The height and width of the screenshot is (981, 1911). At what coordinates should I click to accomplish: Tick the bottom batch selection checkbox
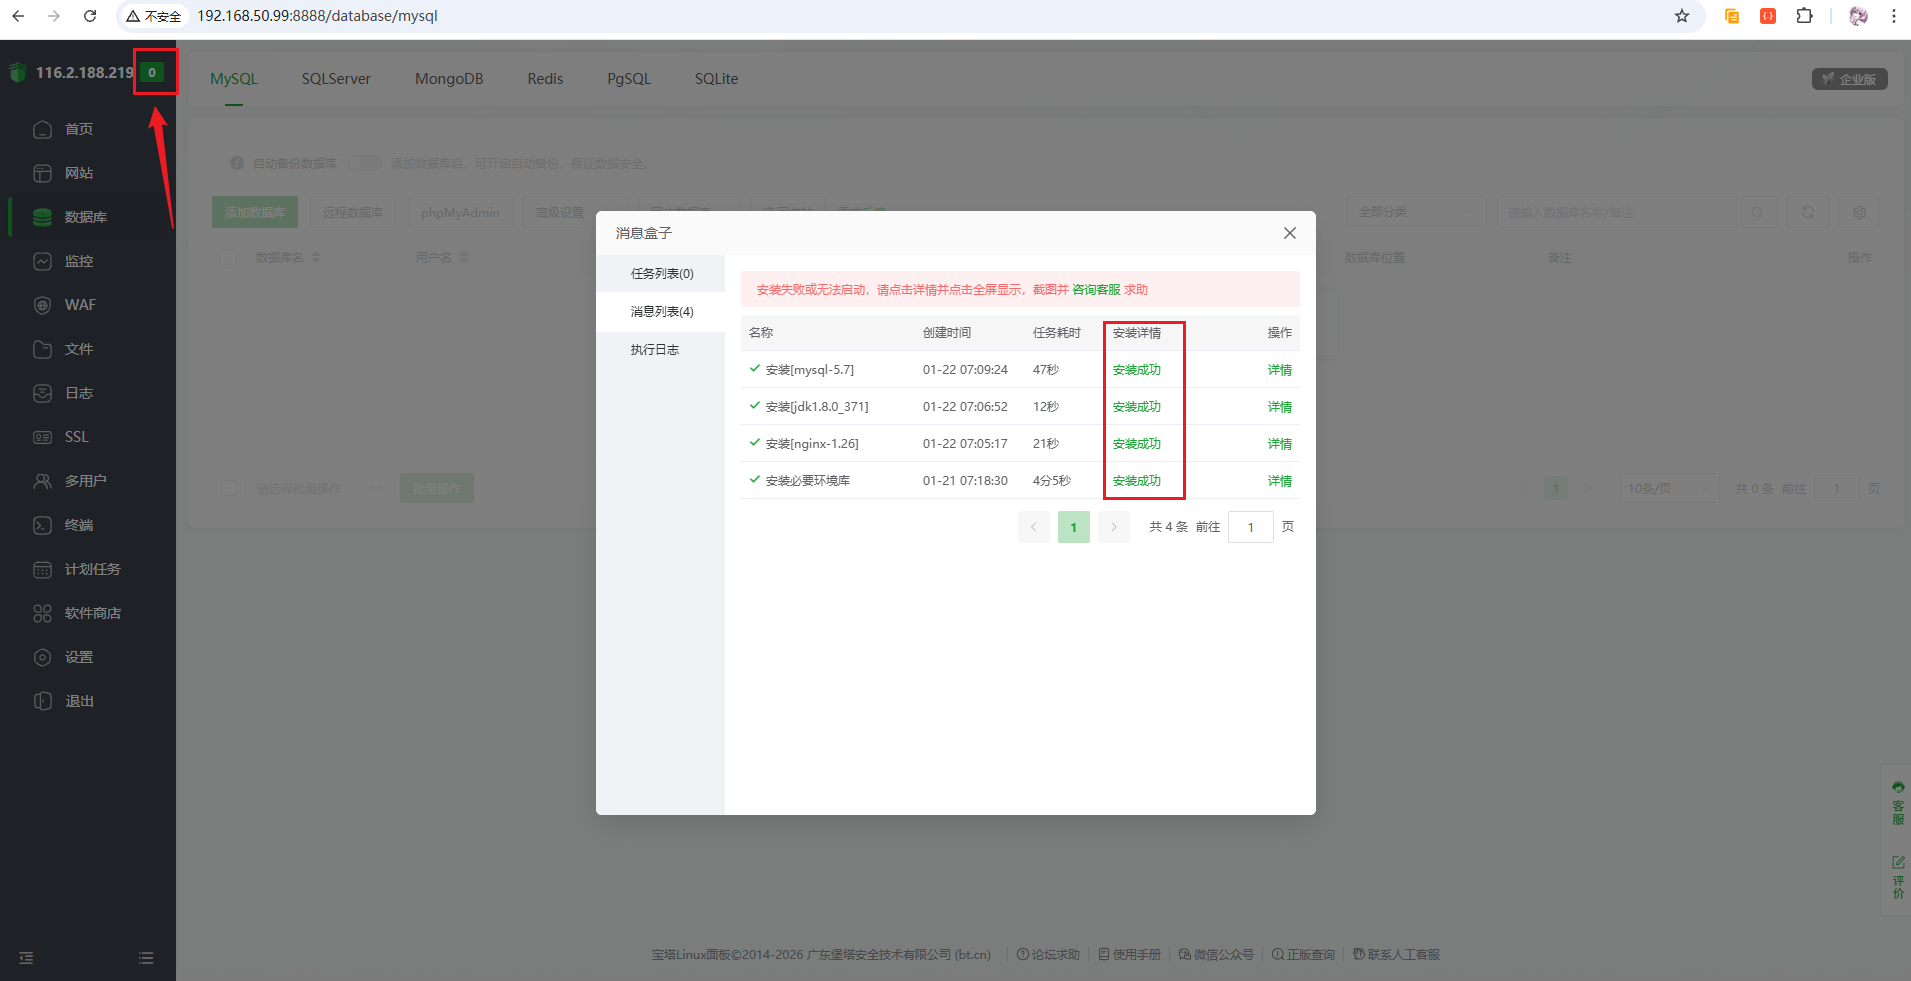tap(229, 488)
